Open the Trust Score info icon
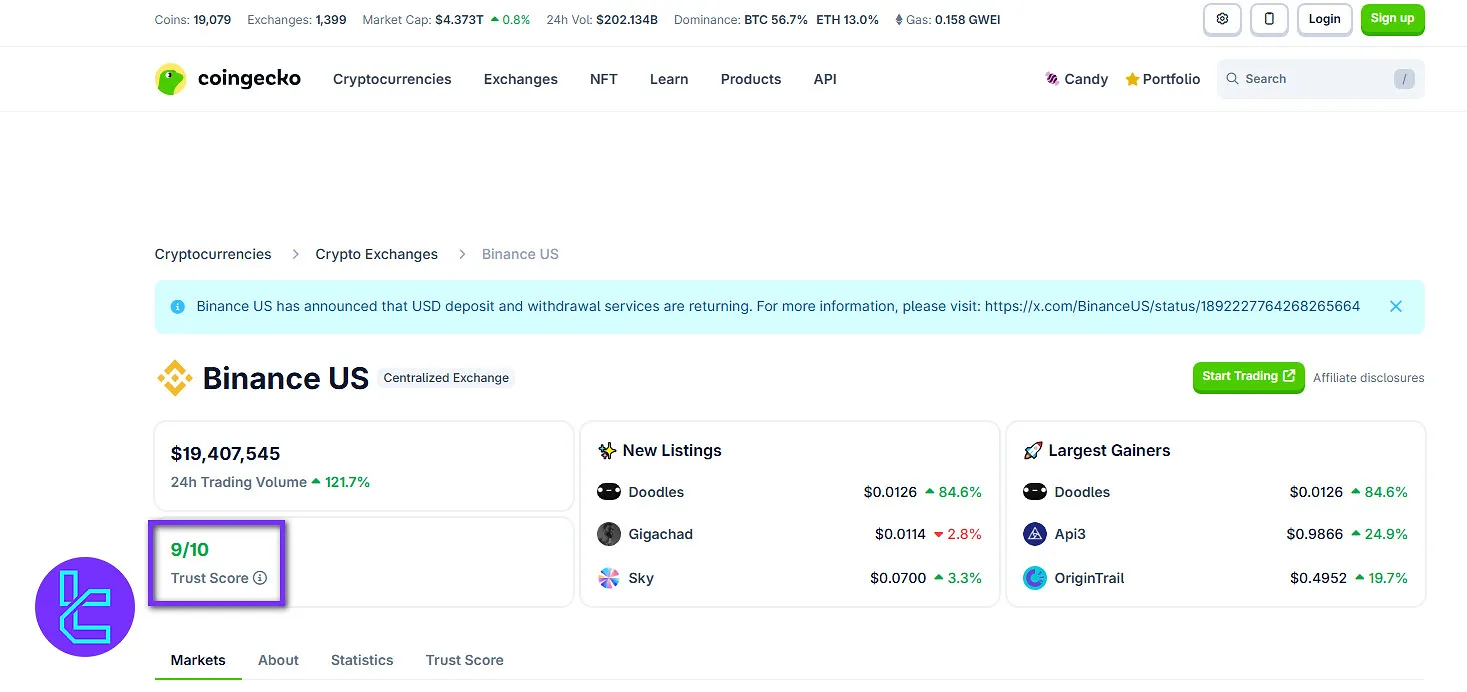The width and height of the screenshot is (1467, 692). (261, 578)
